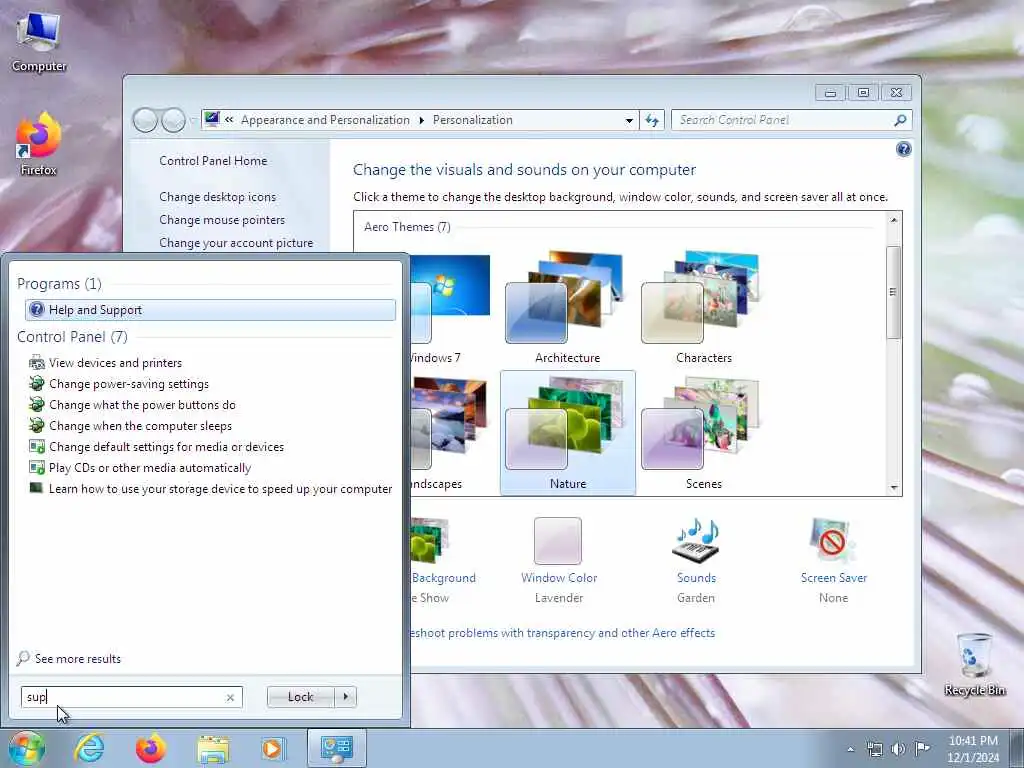Viewport: 1024px width, 768px height.
Task: Select the Scenes theme
Action: coord(703,433)
